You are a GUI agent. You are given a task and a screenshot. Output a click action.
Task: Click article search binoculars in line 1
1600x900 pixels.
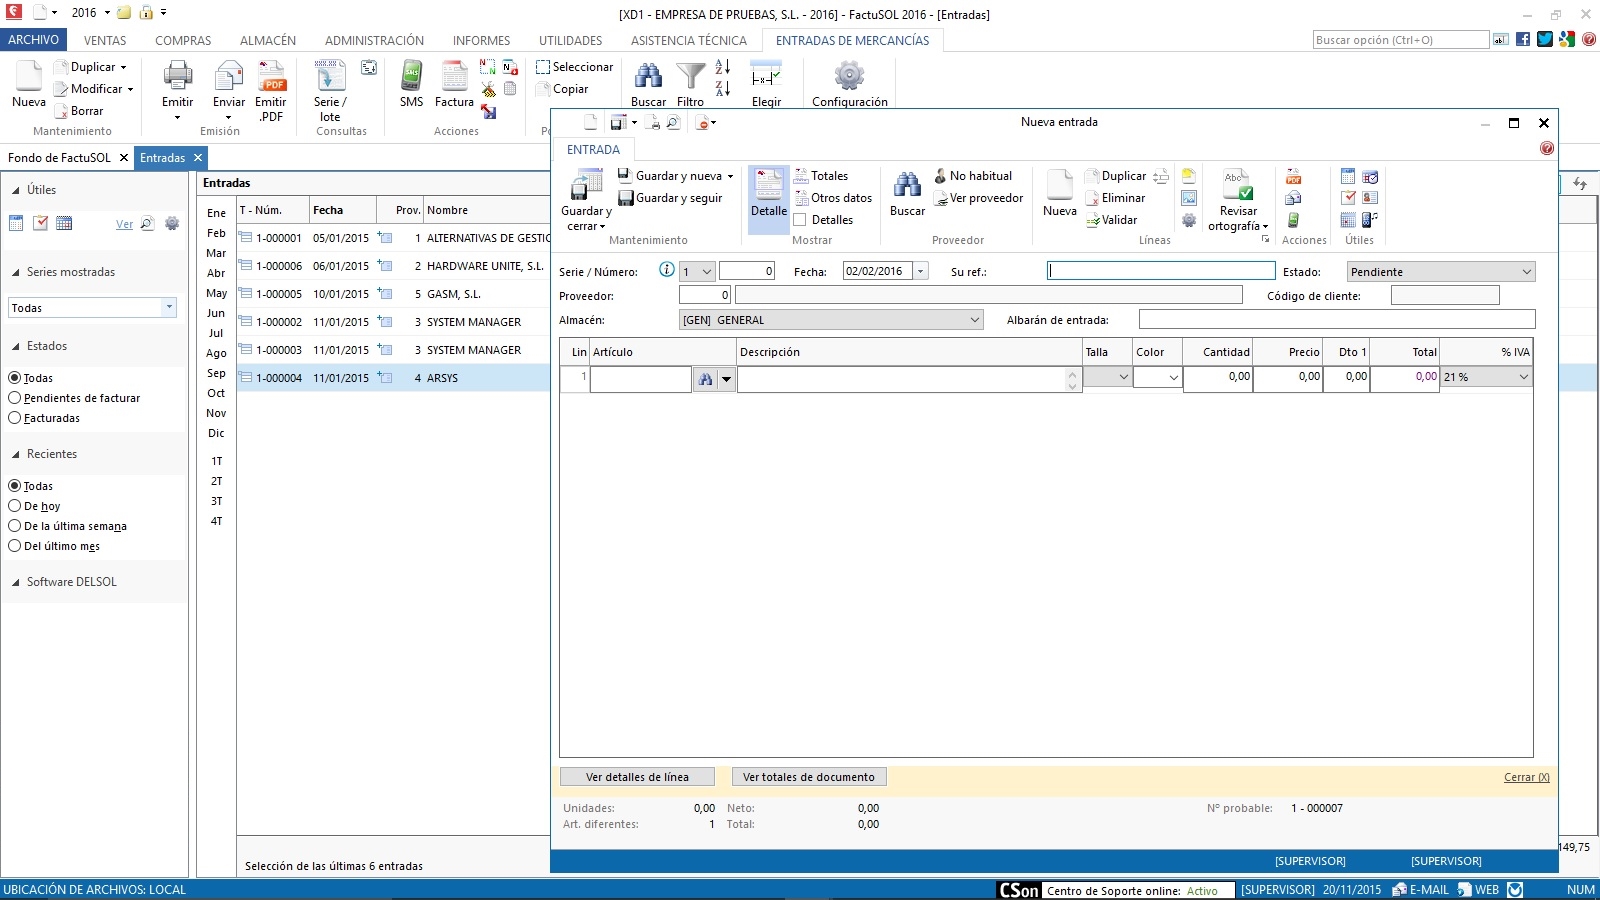(705, 379)
